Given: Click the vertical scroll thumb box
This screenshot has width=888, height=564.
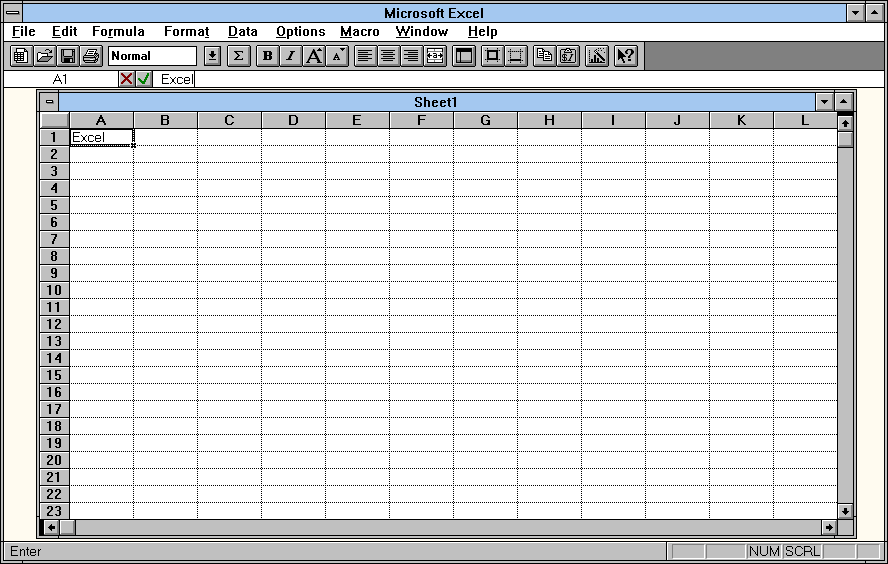Looking at the screenshot, I should pyautogui.click(x=845, y=139).
